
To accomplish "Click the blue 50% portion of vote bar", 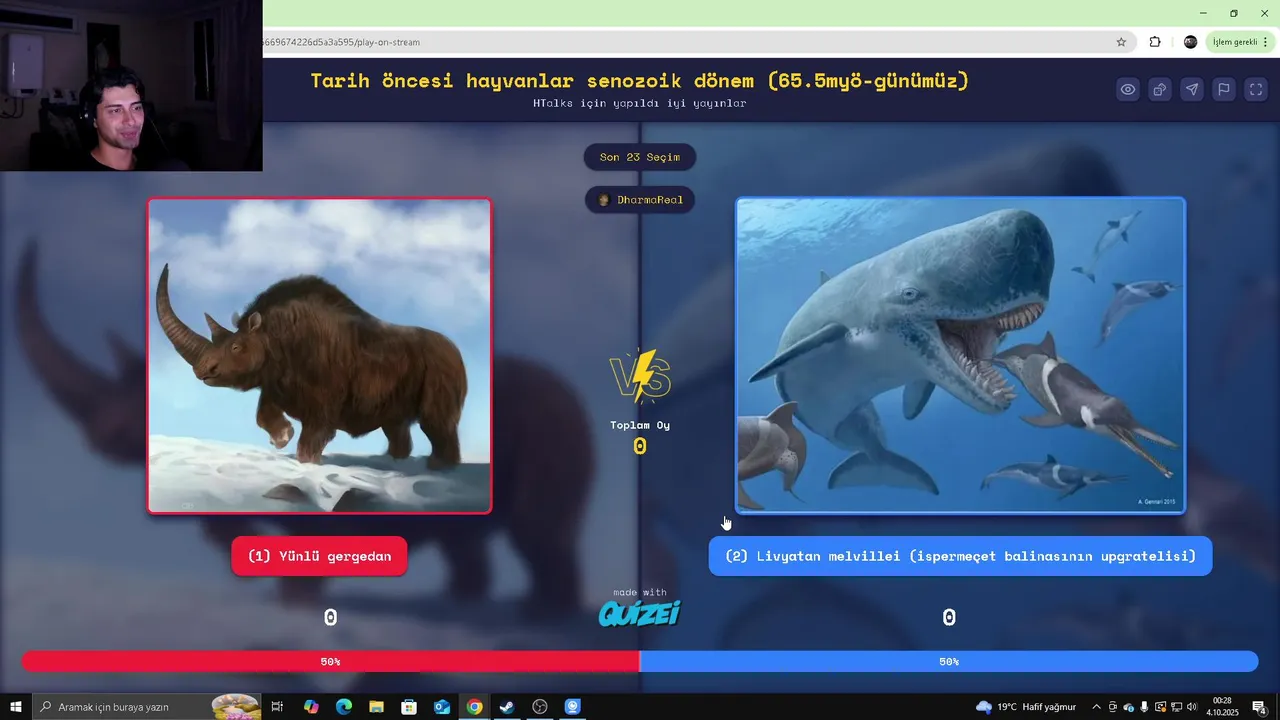I will 949,661.
